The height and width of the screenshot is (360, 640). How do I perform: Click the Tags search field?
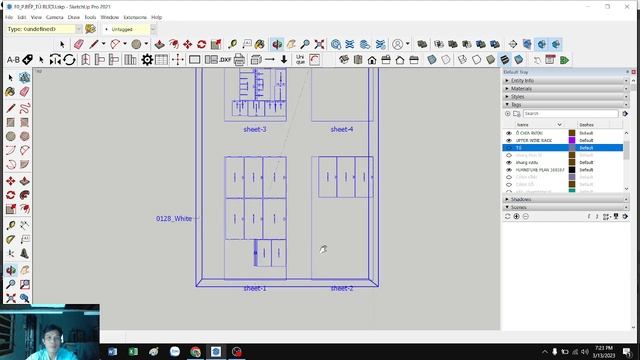click(571, 113)
